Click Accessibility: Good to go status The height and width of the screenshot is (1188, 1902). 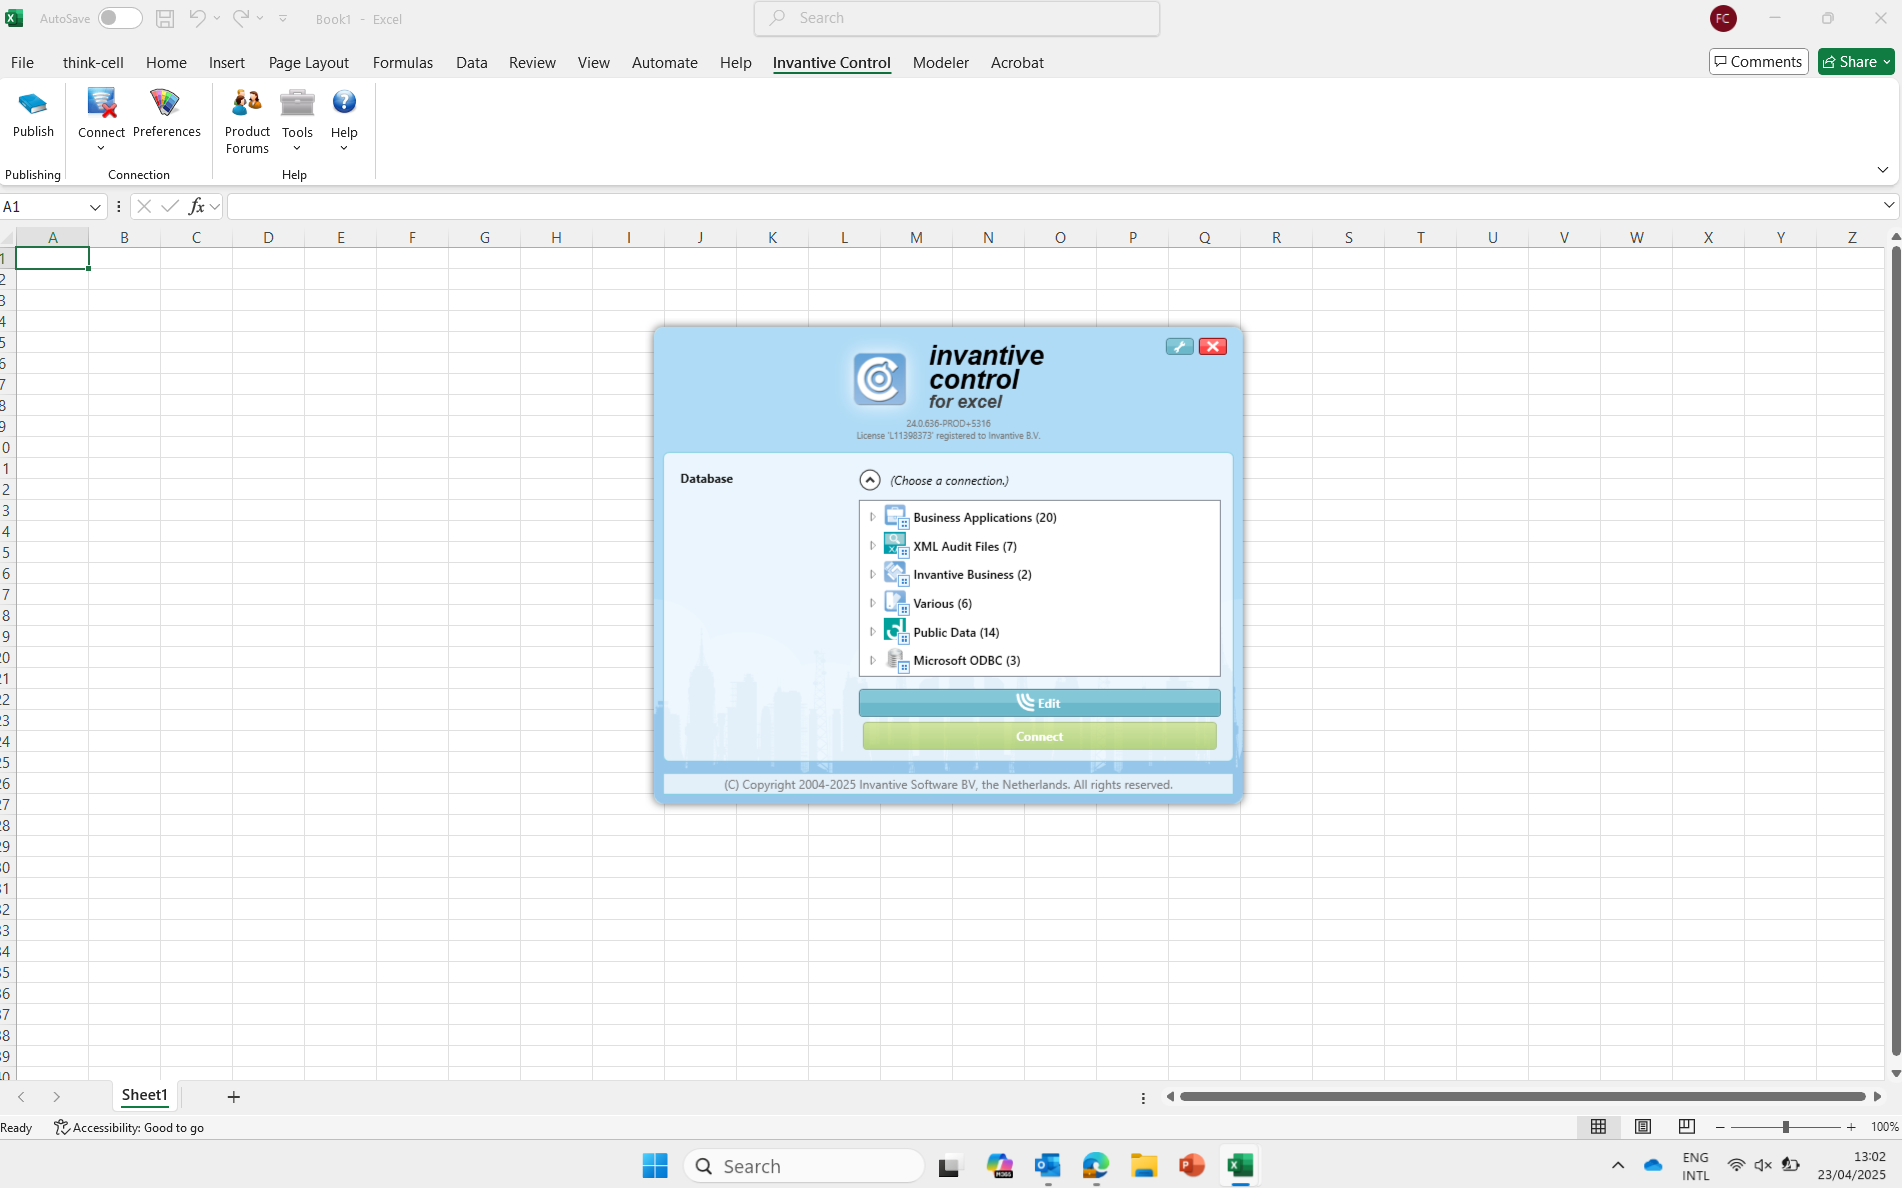pyautogui.click(x=129, y=1127)
